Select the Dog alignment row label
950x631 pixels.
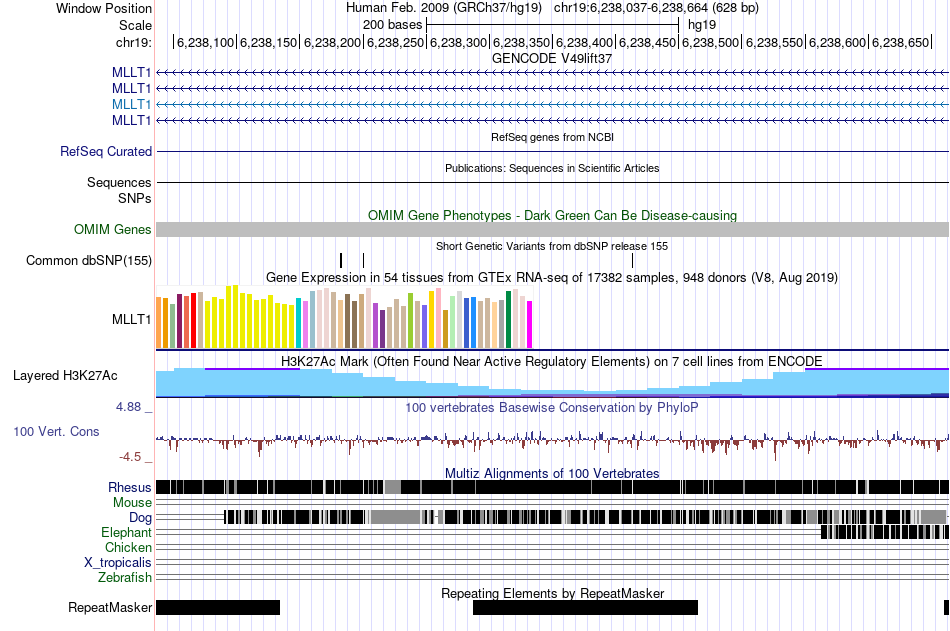click(140, 518)
